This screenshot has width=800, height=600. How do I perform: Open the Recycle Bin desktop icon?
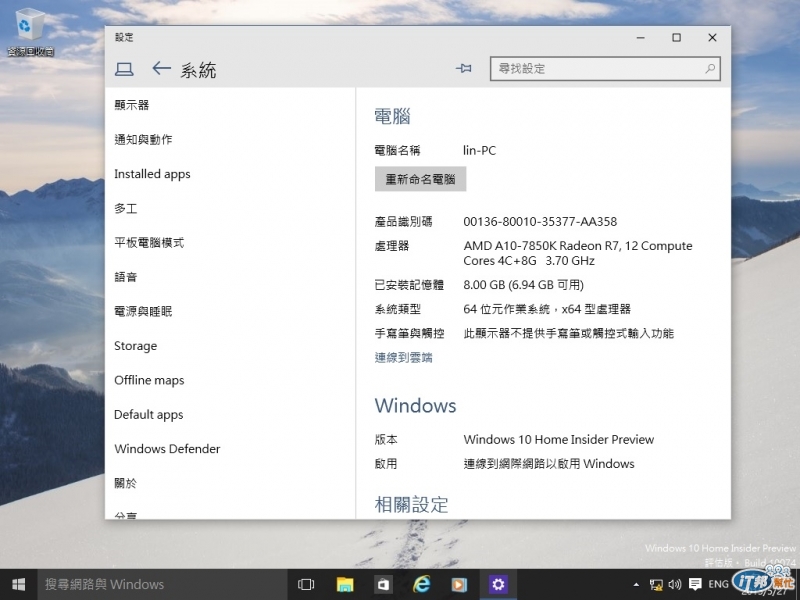pos(31,31)
